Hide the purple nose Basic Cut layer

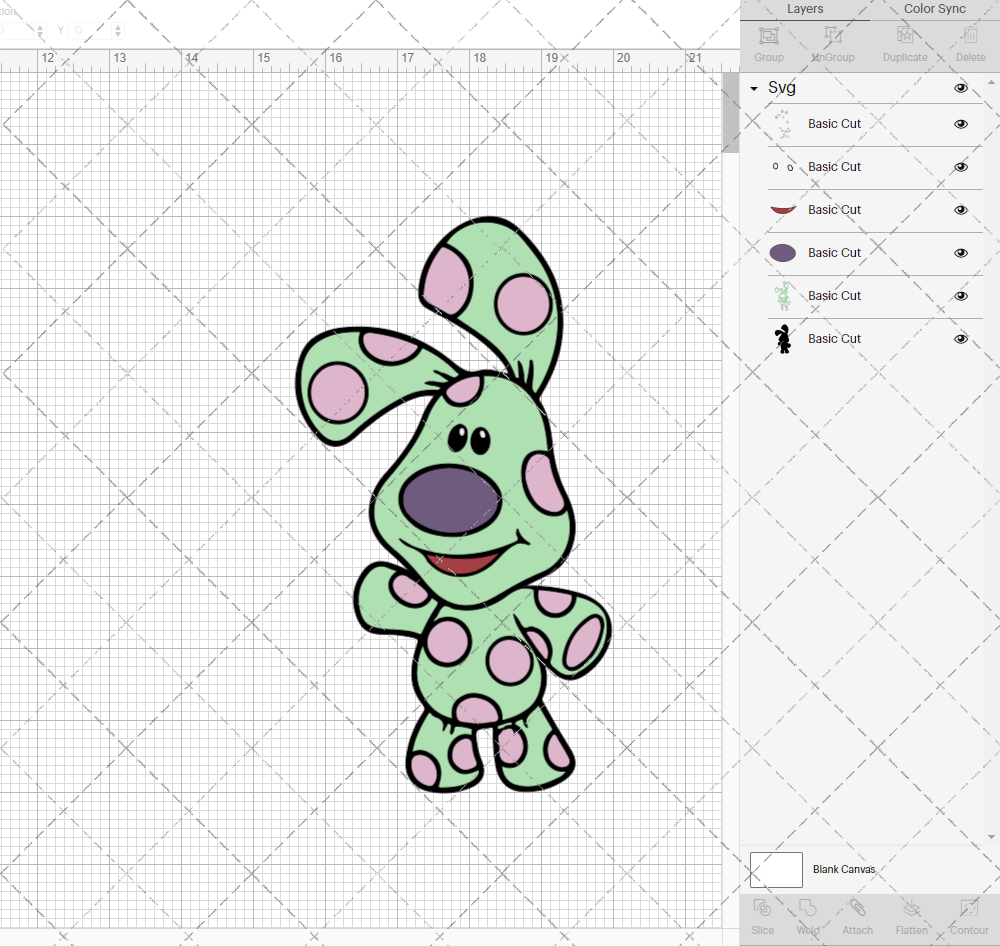click(960, 253)
